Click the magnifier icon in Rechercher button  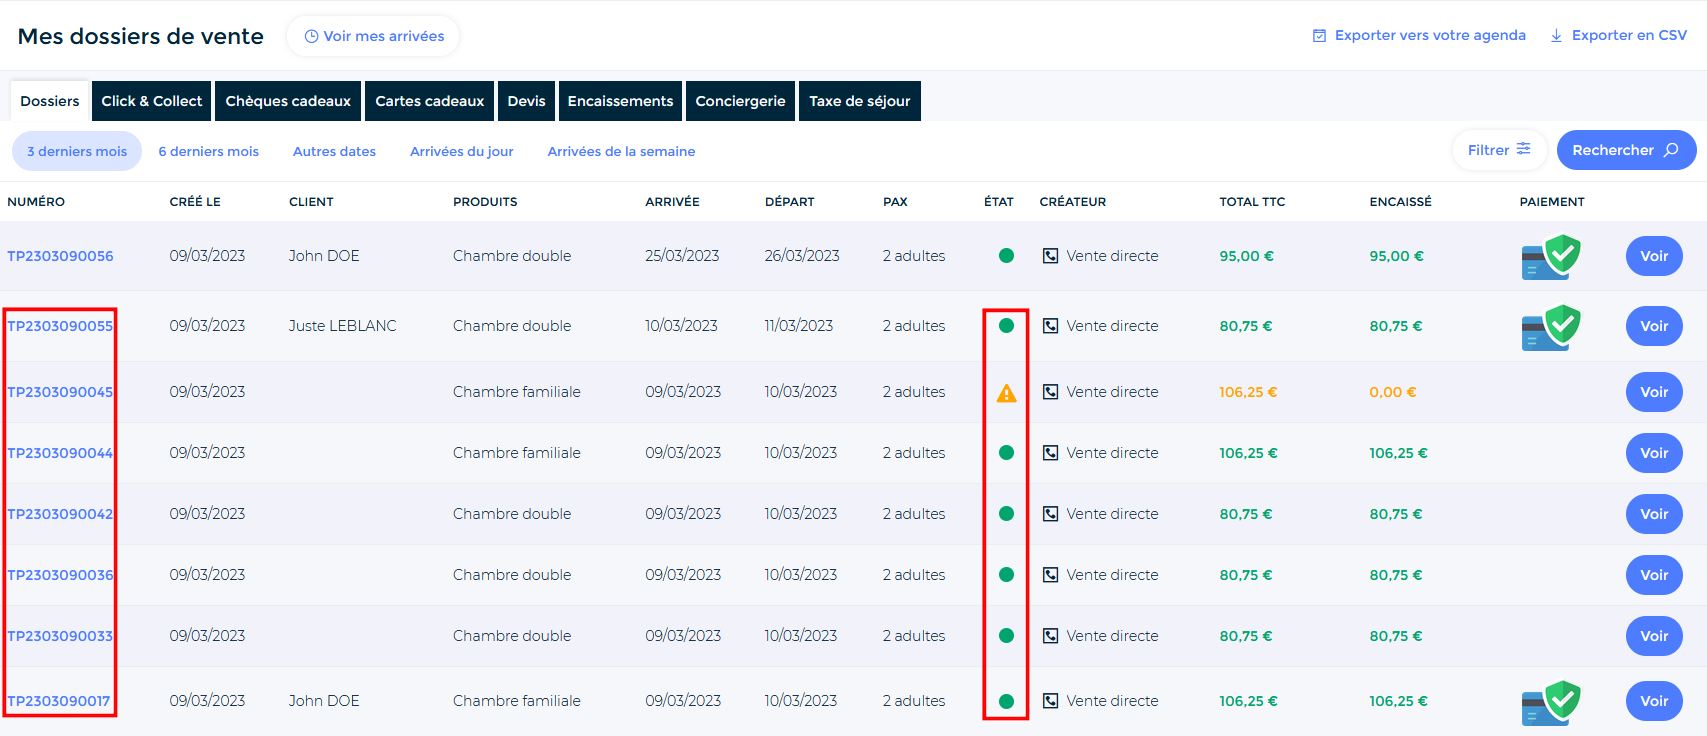coord(1671,150)
